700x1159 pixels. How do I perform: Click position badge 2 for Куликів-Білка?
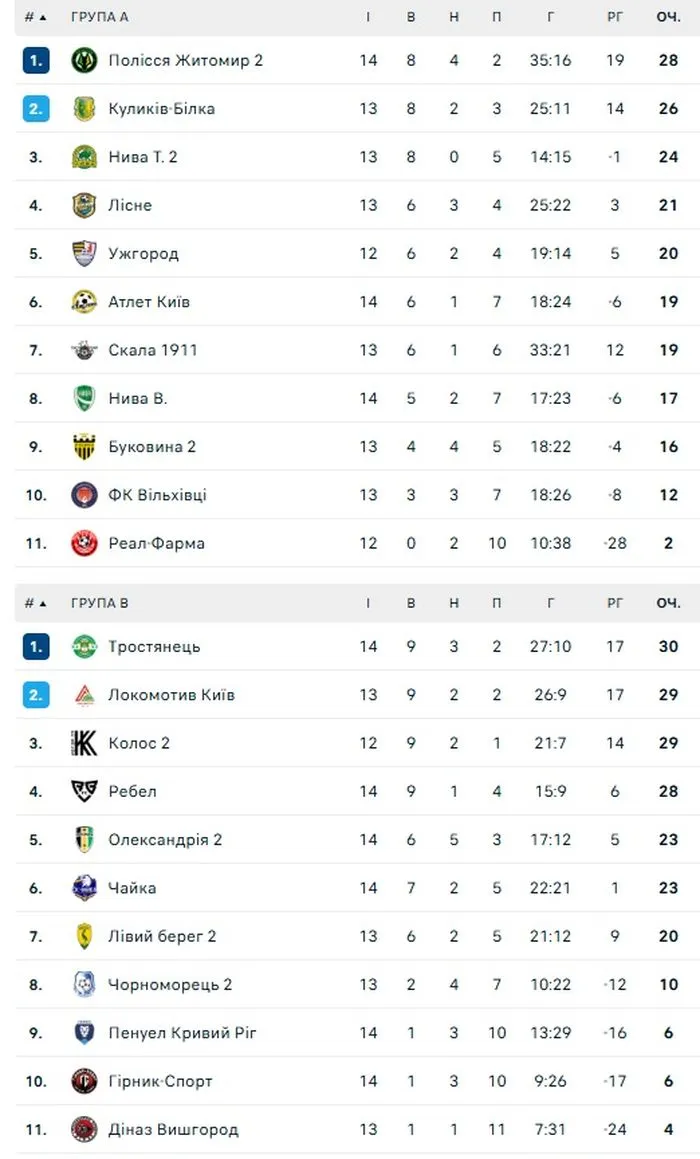(36, 109)
